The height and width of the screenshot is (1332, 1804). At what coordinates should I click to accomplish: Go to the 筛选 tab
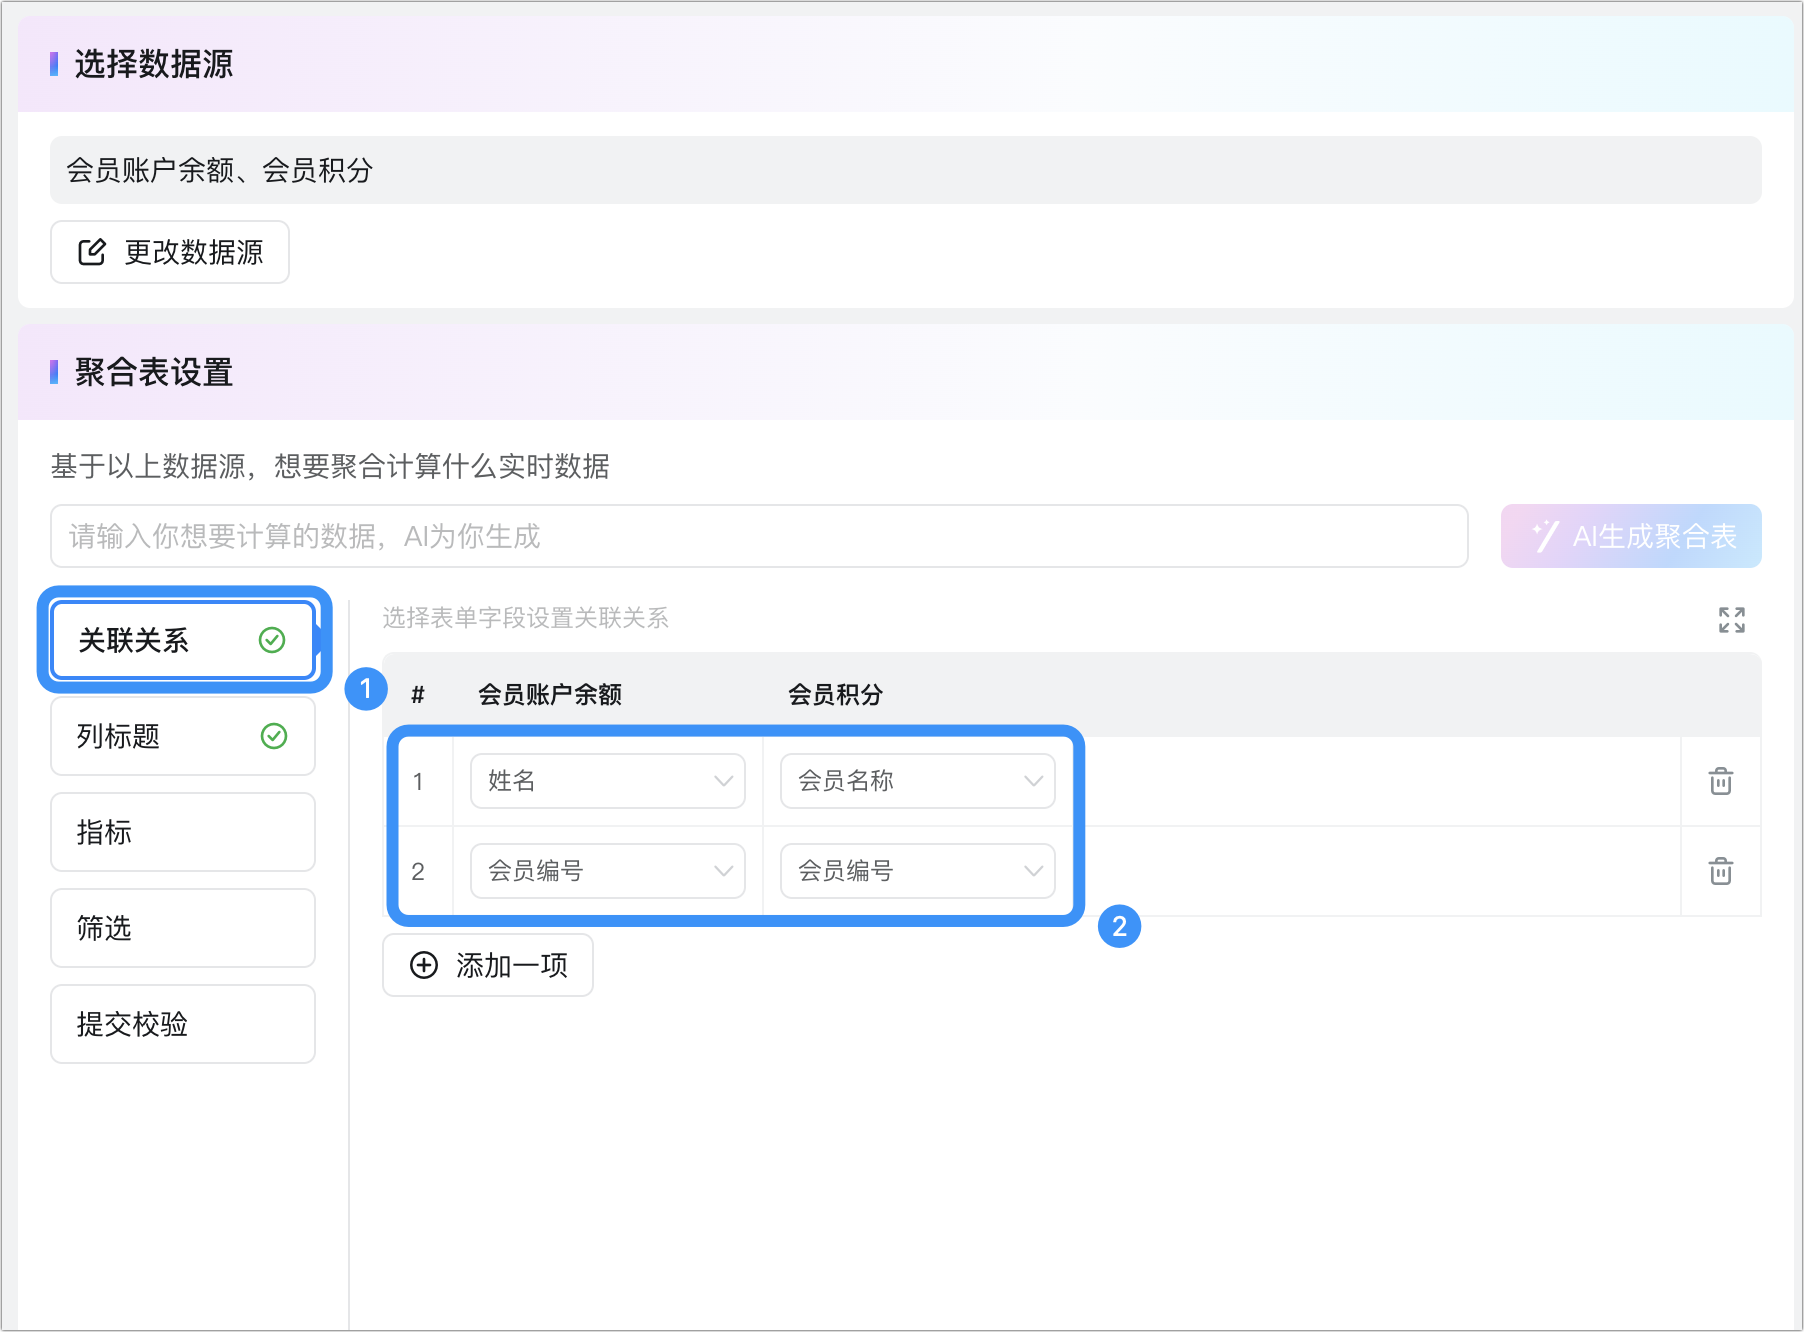183,928
